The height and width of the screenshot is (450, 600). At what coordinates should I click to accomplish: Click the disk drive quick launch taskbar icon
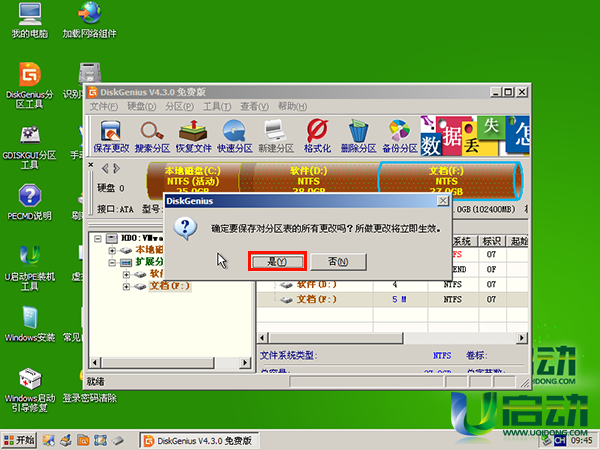[118, 440]
